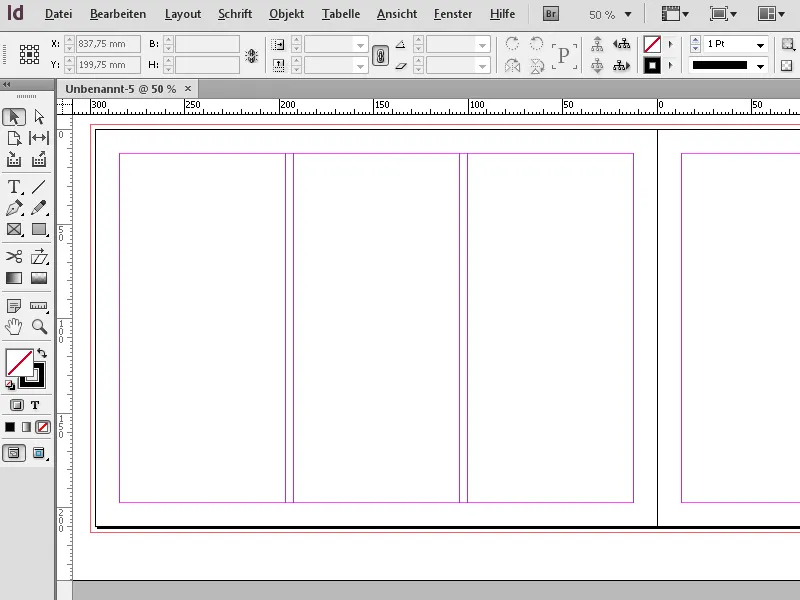Switch to Preview screen mode button
800x600 pixels.
point(39,453)
